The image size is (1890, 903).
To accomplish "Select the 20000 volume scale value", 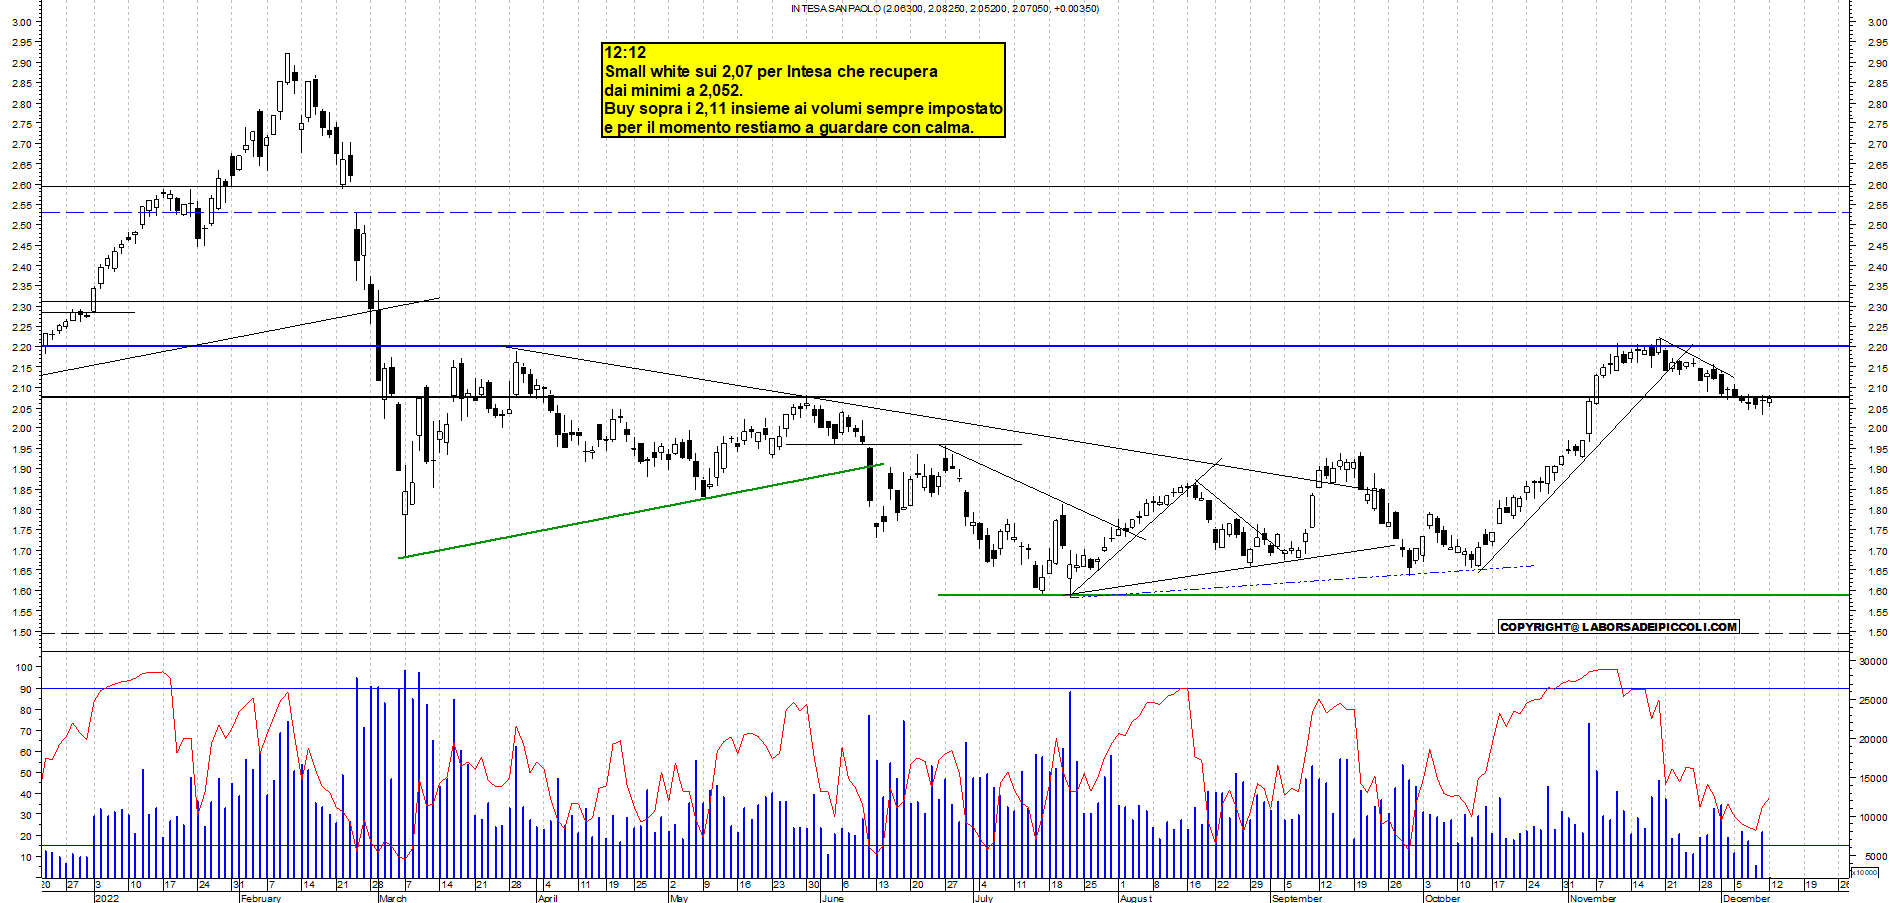I will [x=1873, y=740].
